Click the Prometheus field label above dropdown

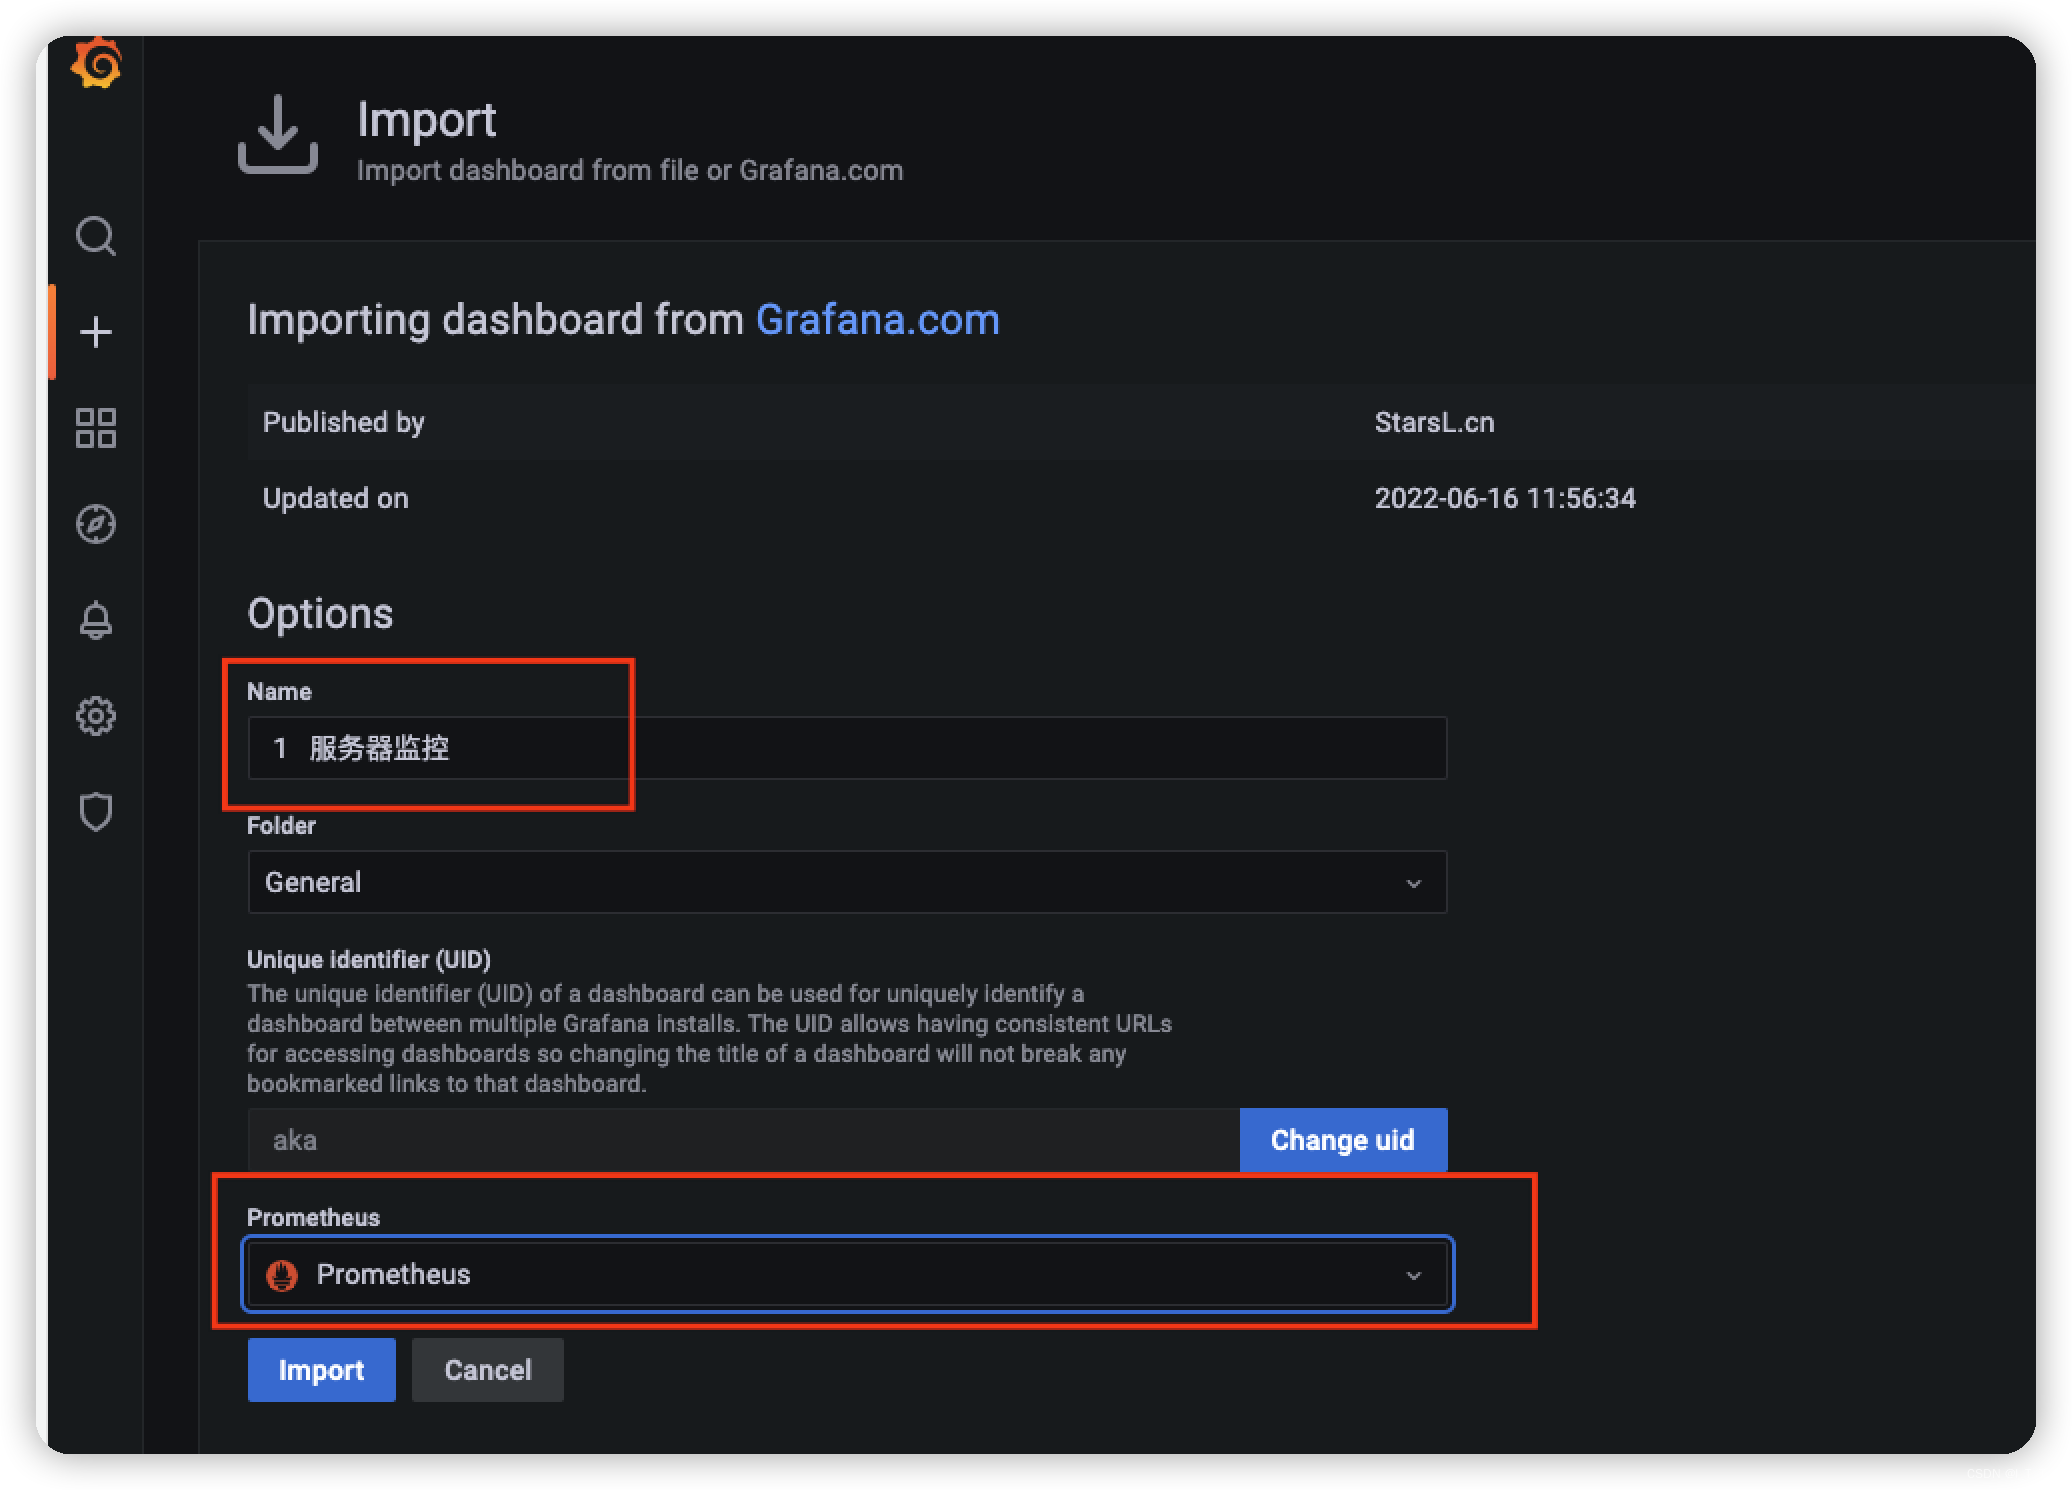coord(313,1217)
